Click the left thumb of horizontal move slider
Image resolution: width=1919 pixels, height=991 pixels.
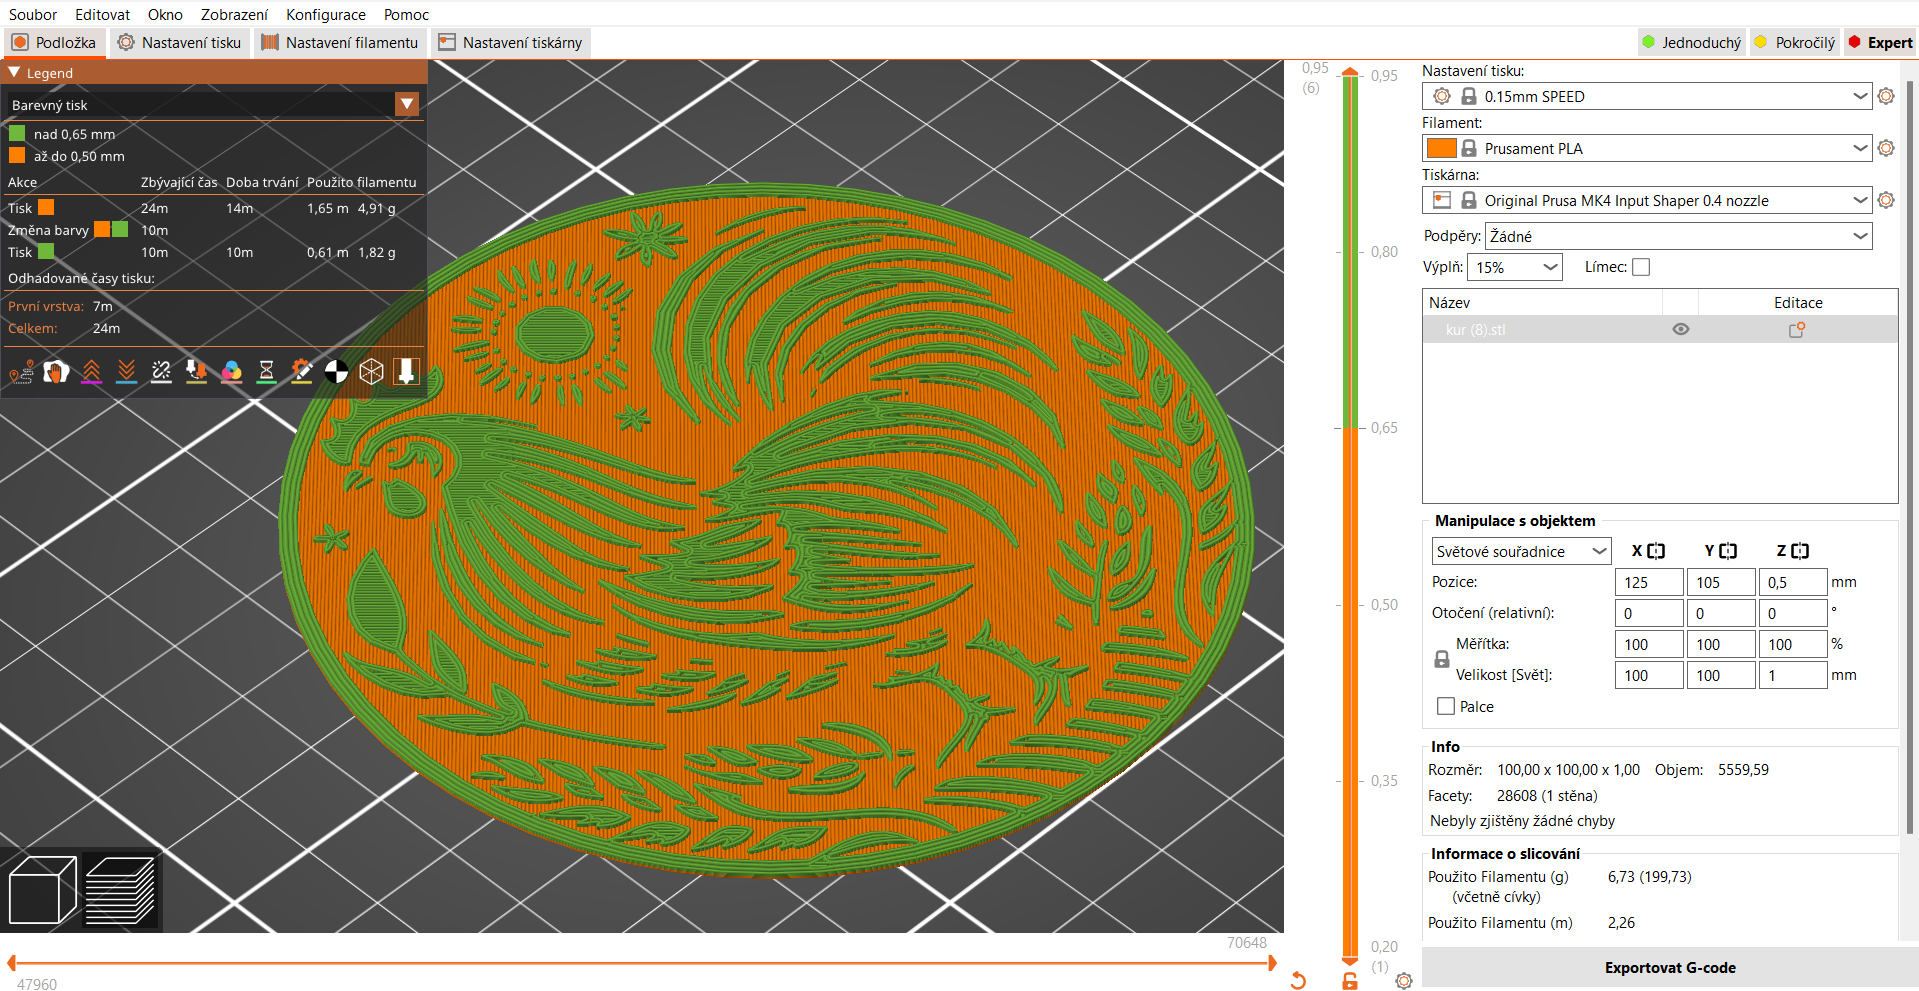[x=11, y=963]
